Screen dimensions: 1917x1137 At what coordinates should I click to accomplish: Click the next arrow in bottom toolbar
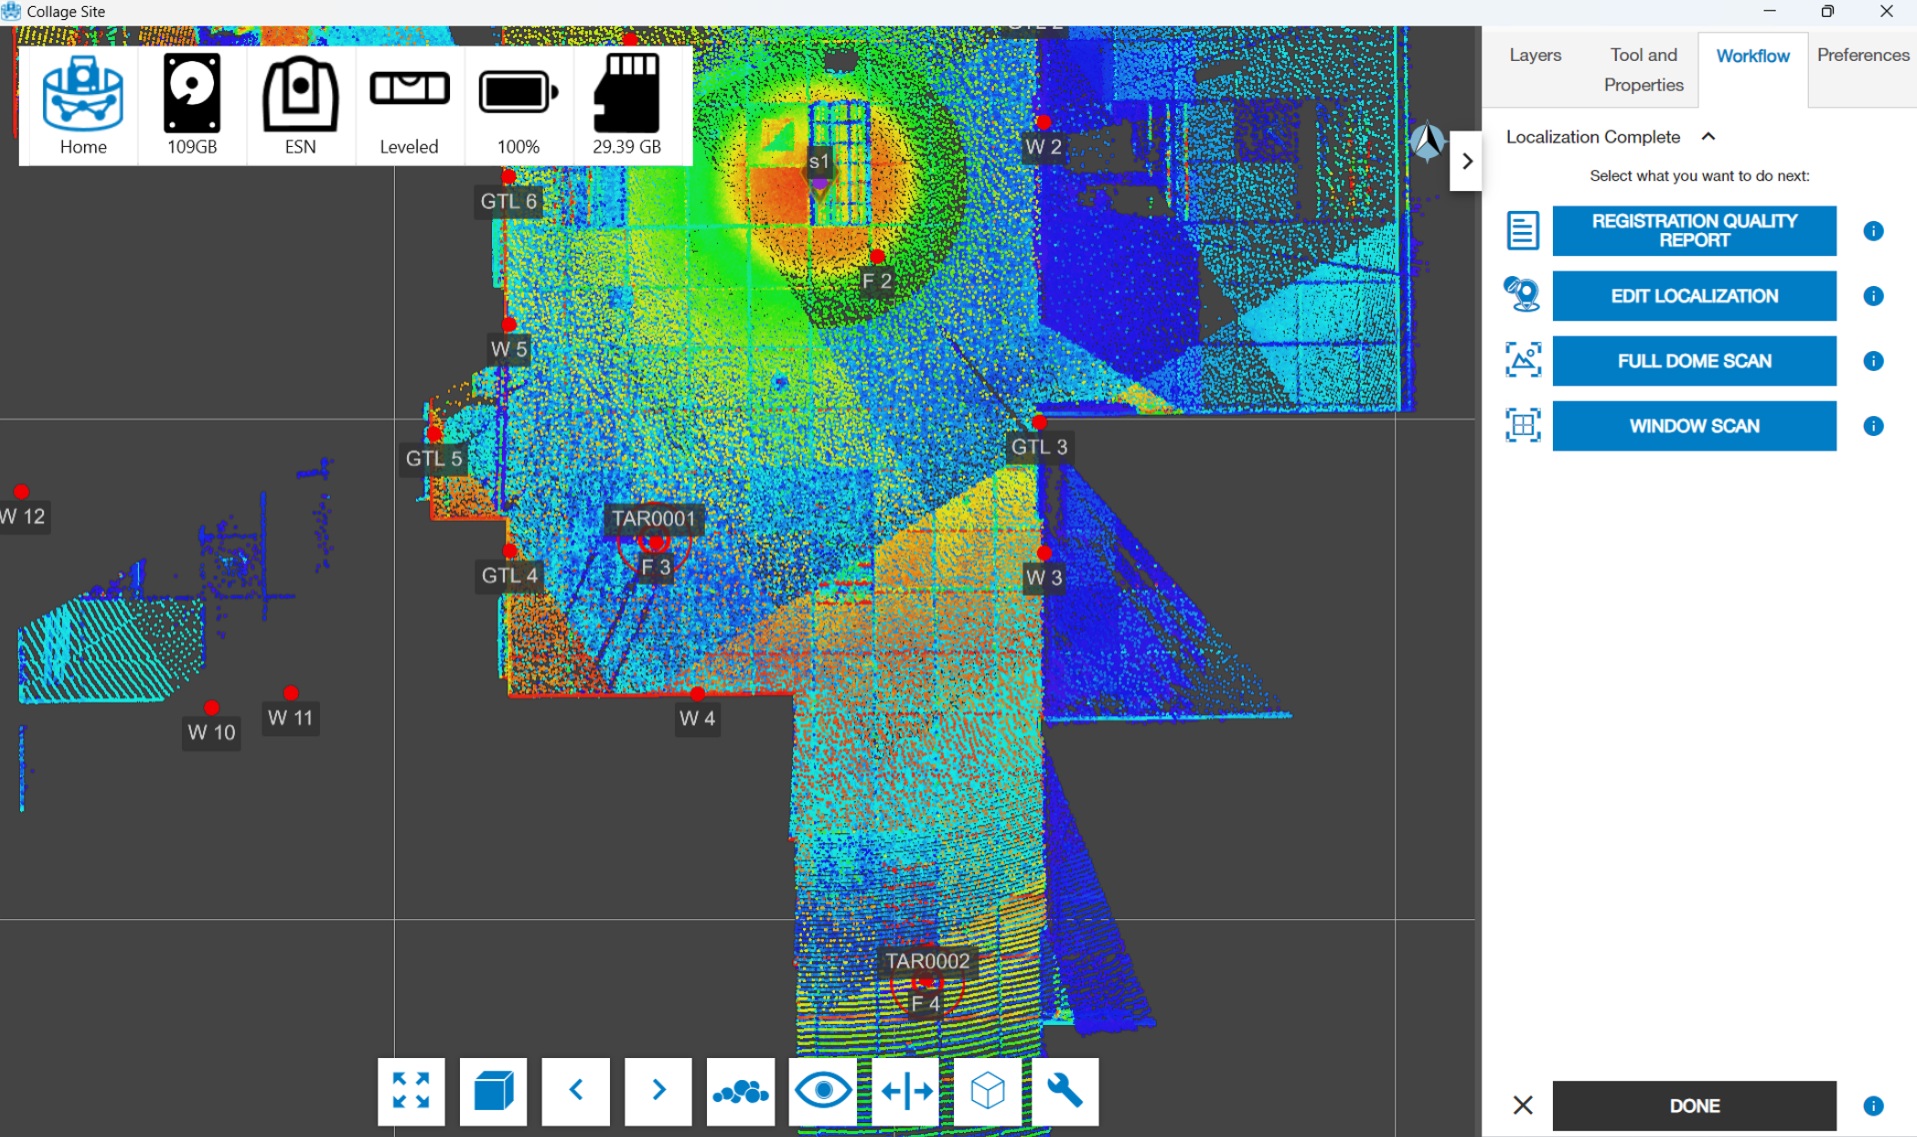point(658,1091)
